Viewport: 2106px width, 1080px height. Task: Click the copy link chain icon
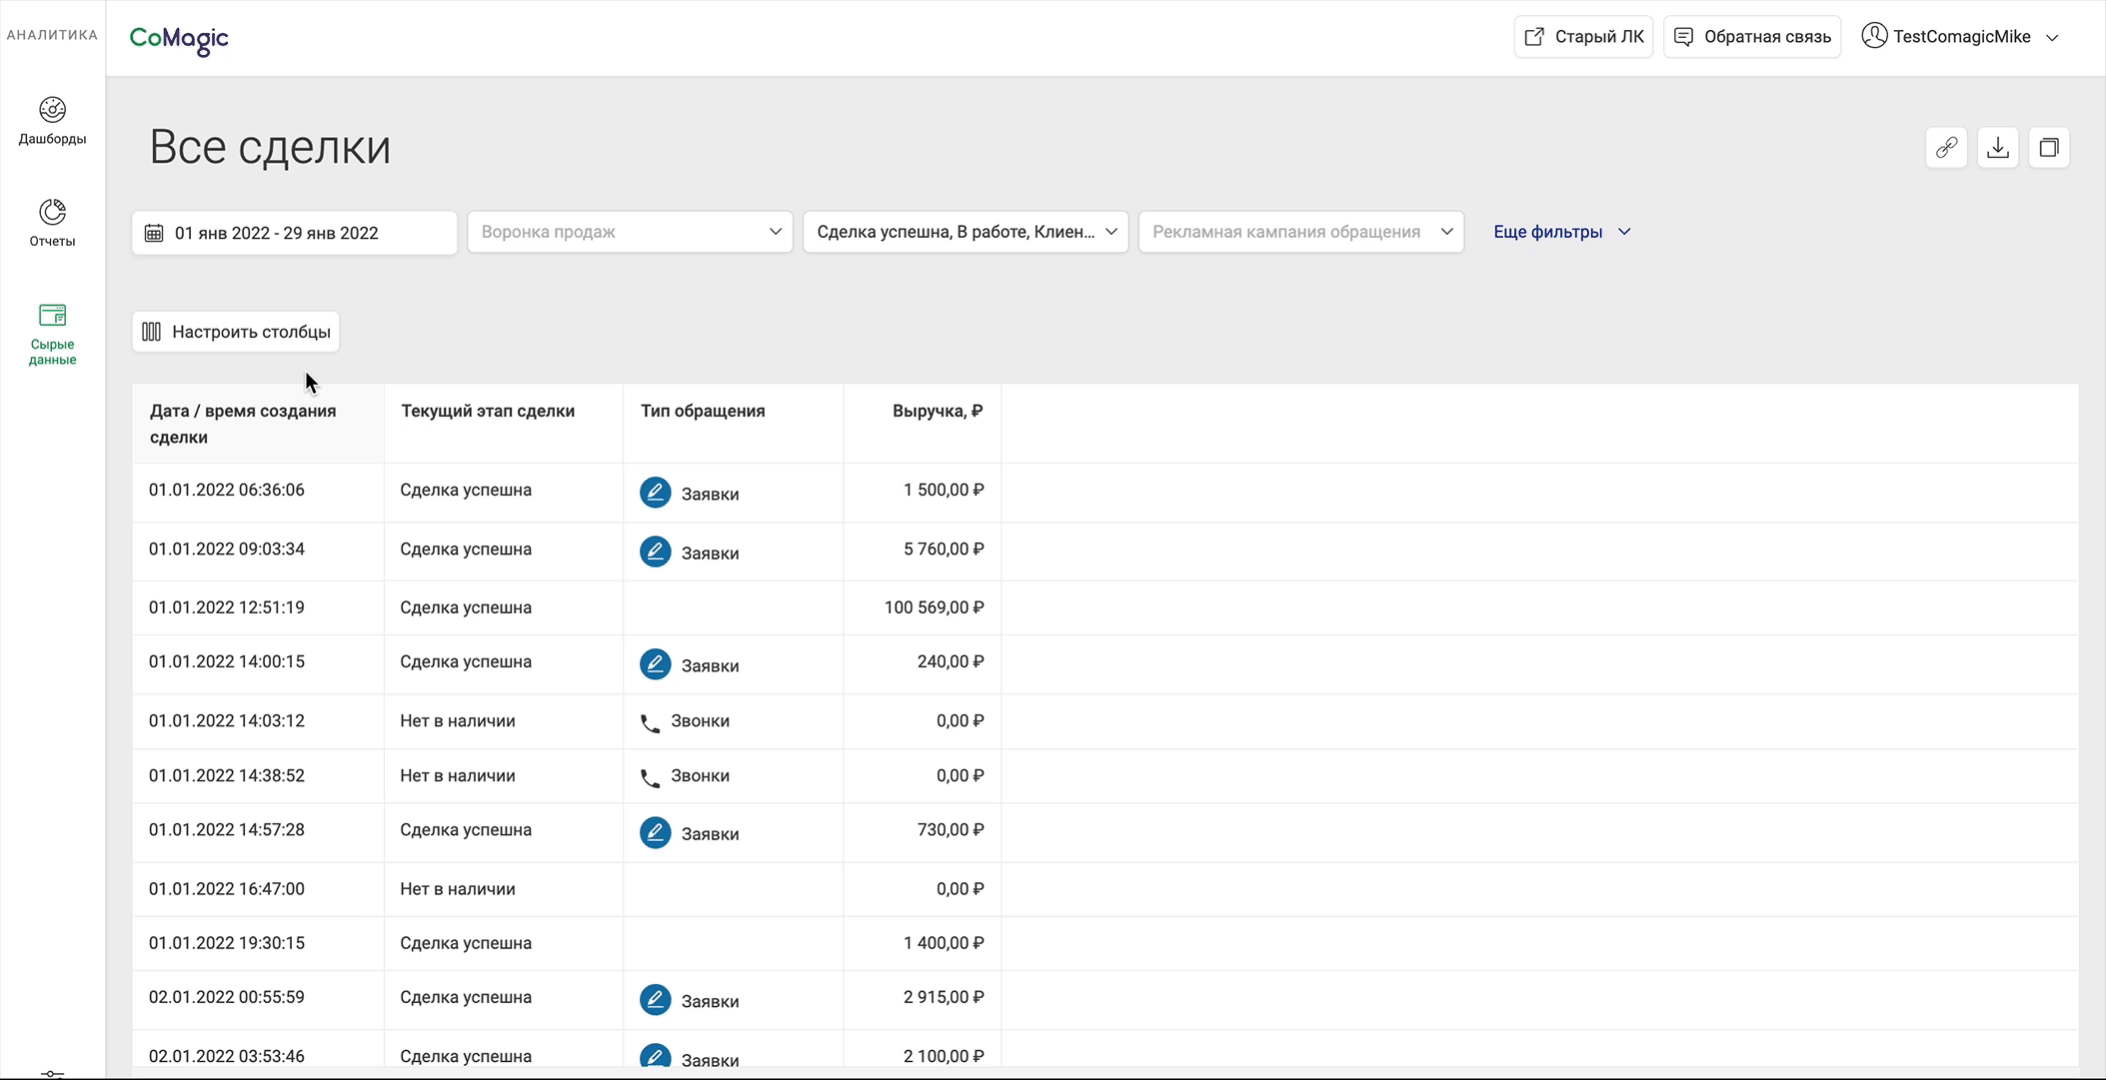(1946, 148)
